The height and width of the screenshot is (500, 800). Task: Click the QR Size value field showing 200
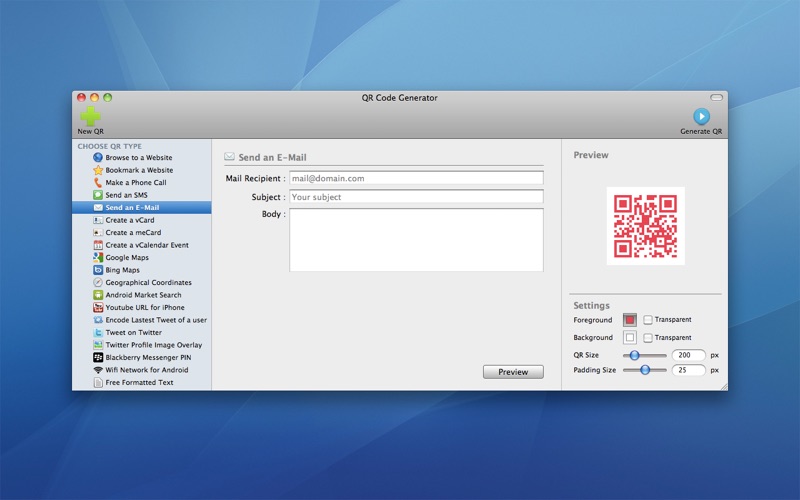click(x=689, y=355)
